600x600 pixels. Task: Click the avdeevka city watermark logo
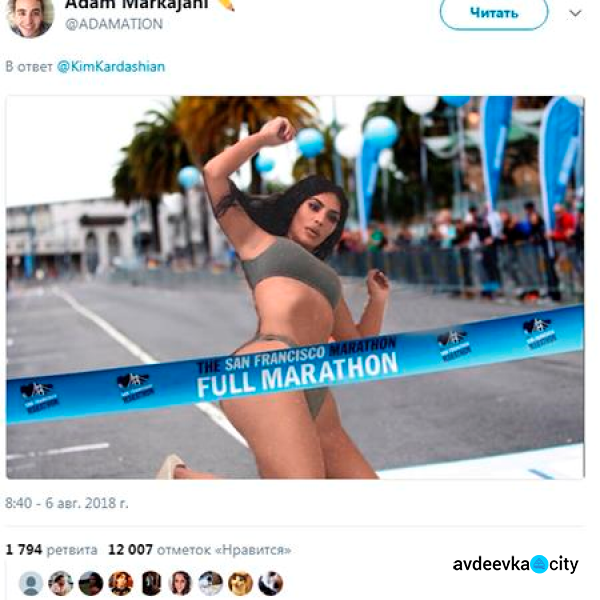coord(515,564)
